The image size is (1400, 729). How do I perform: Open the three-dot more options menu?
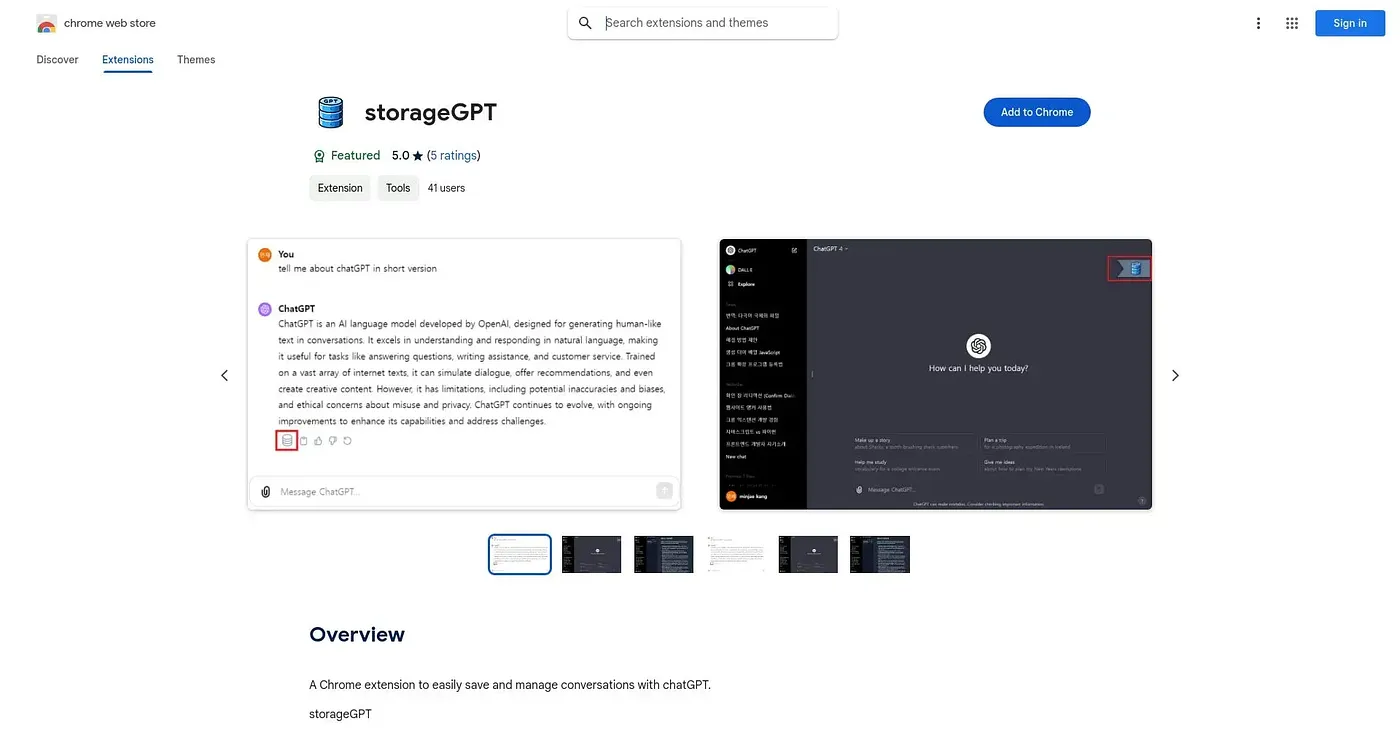click(1258, 23)
